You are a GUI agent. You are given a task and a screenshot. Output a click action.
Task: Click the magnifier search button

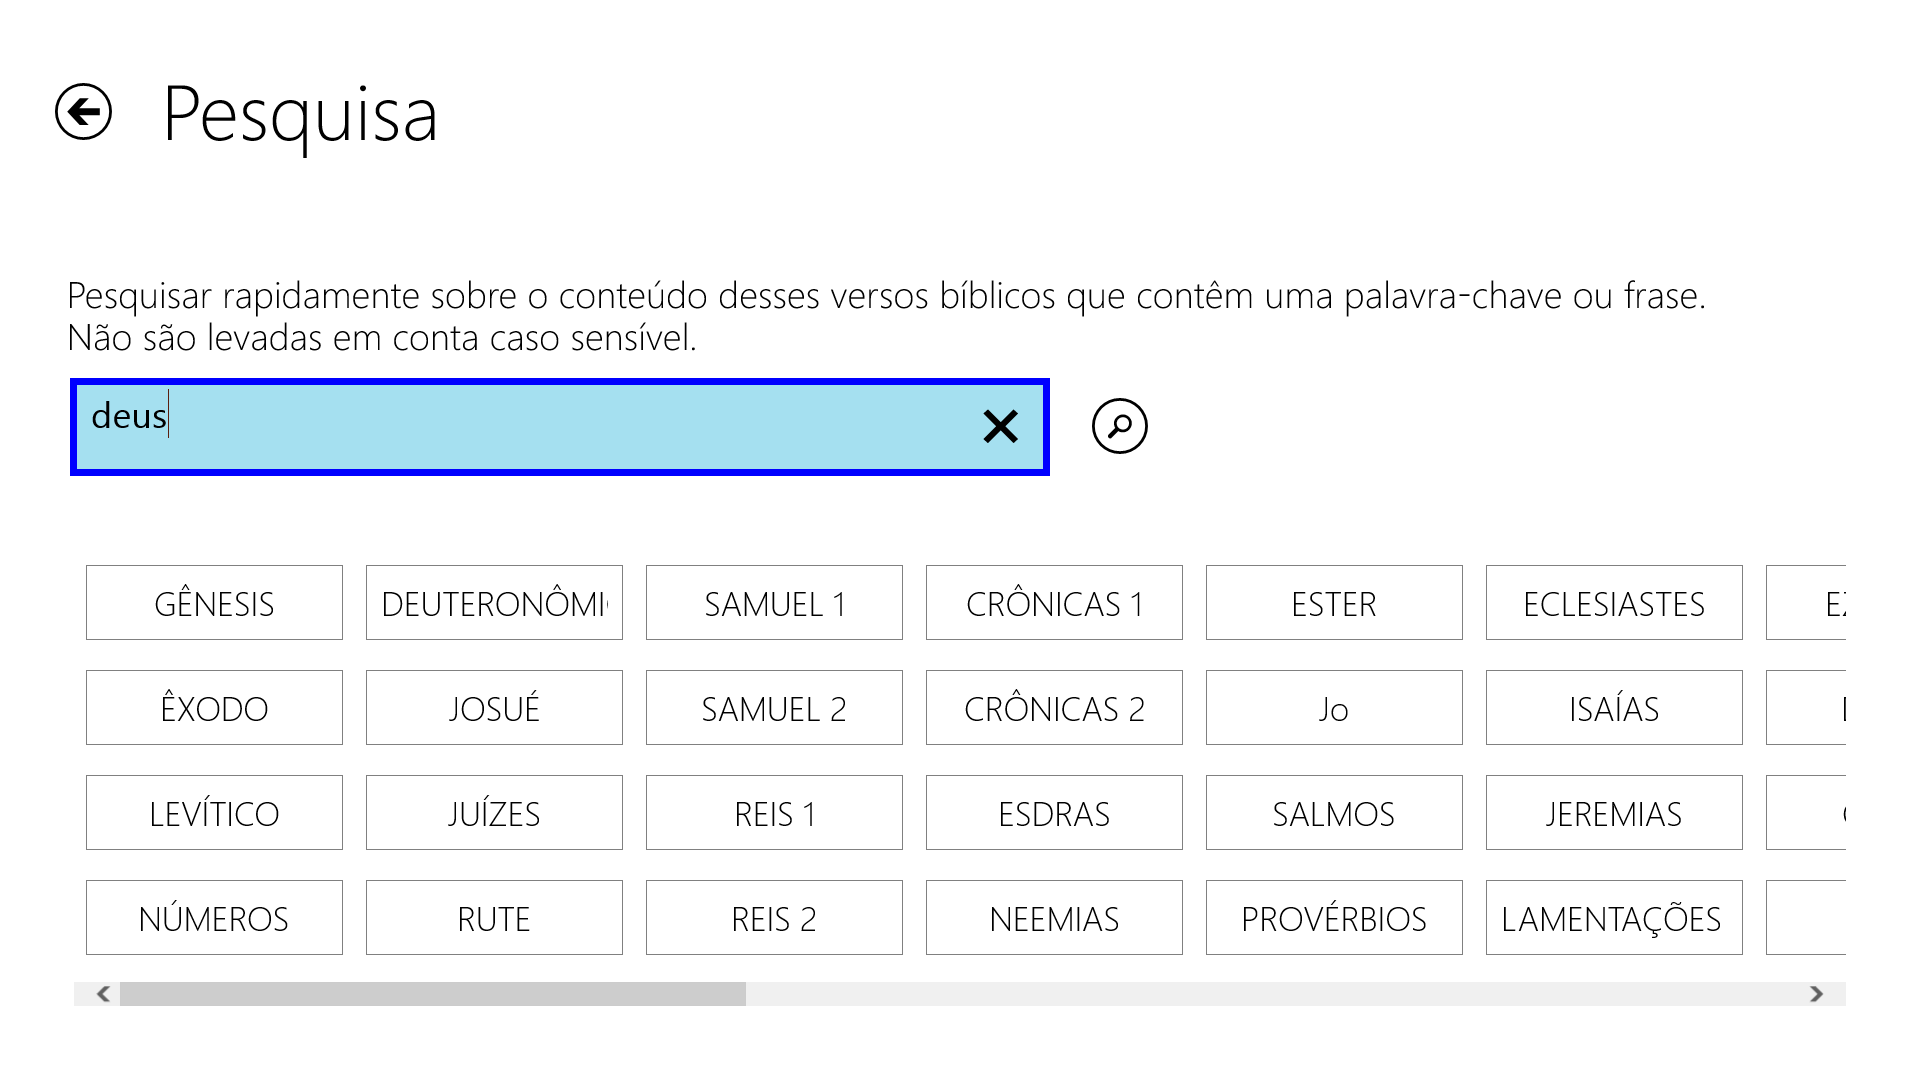click(1119, 427)
